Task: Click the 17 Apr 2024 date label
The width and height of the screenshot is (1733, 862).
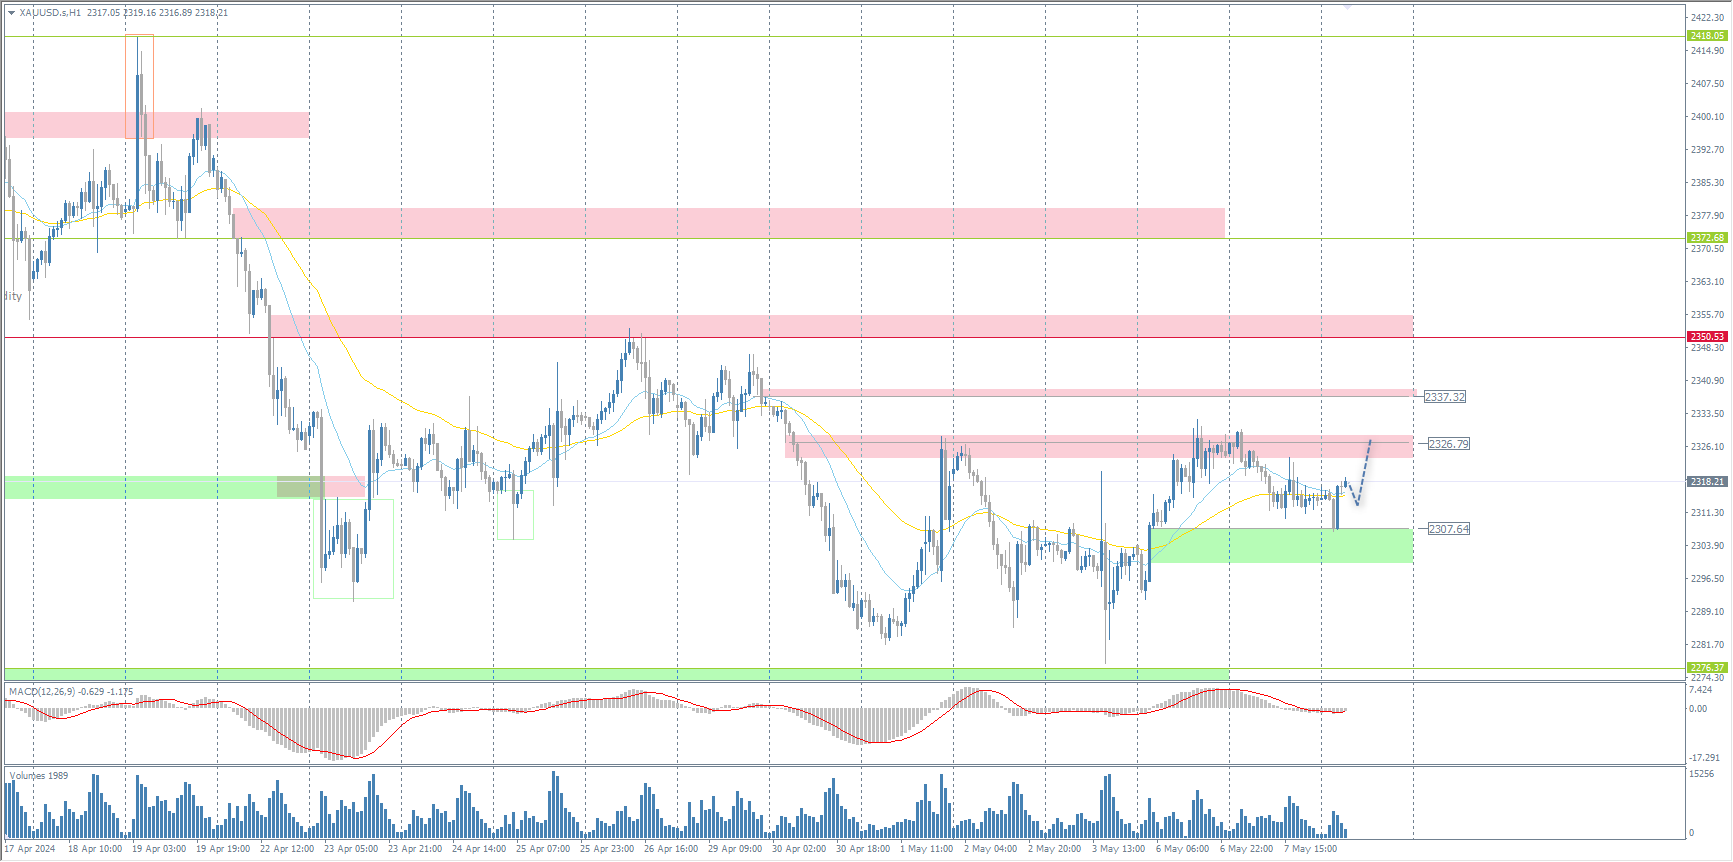Action: (30, 849)
